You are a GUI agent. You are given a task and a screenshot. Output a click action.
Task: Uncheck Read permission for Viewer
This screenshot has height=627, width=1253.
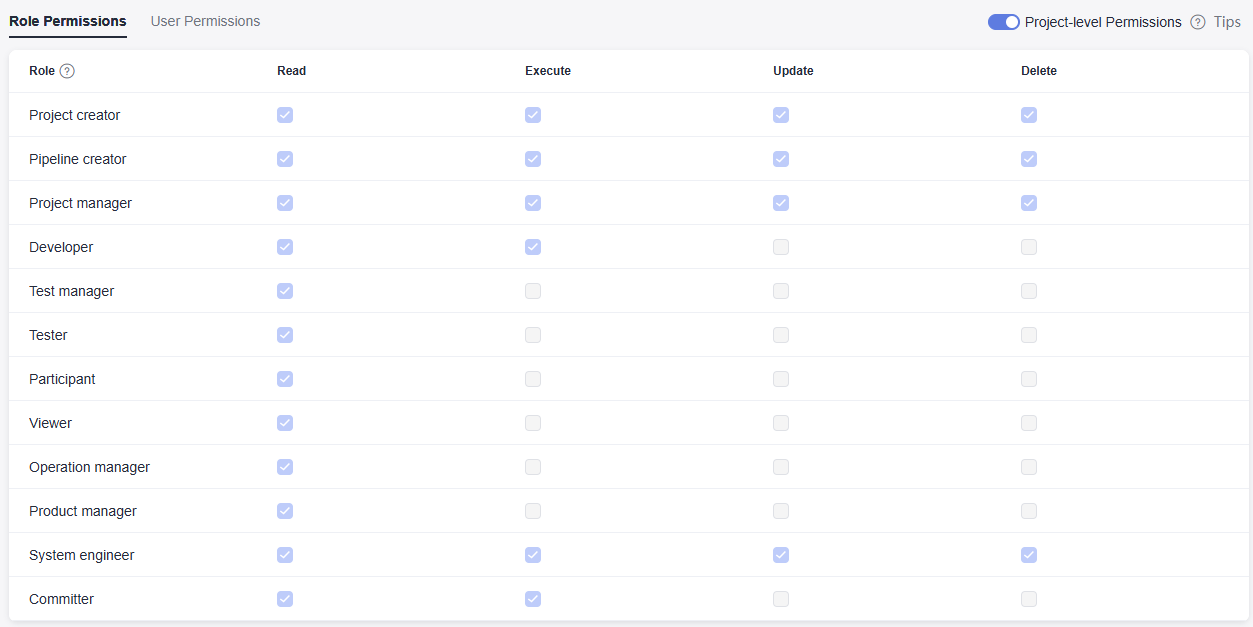[285, 423]
